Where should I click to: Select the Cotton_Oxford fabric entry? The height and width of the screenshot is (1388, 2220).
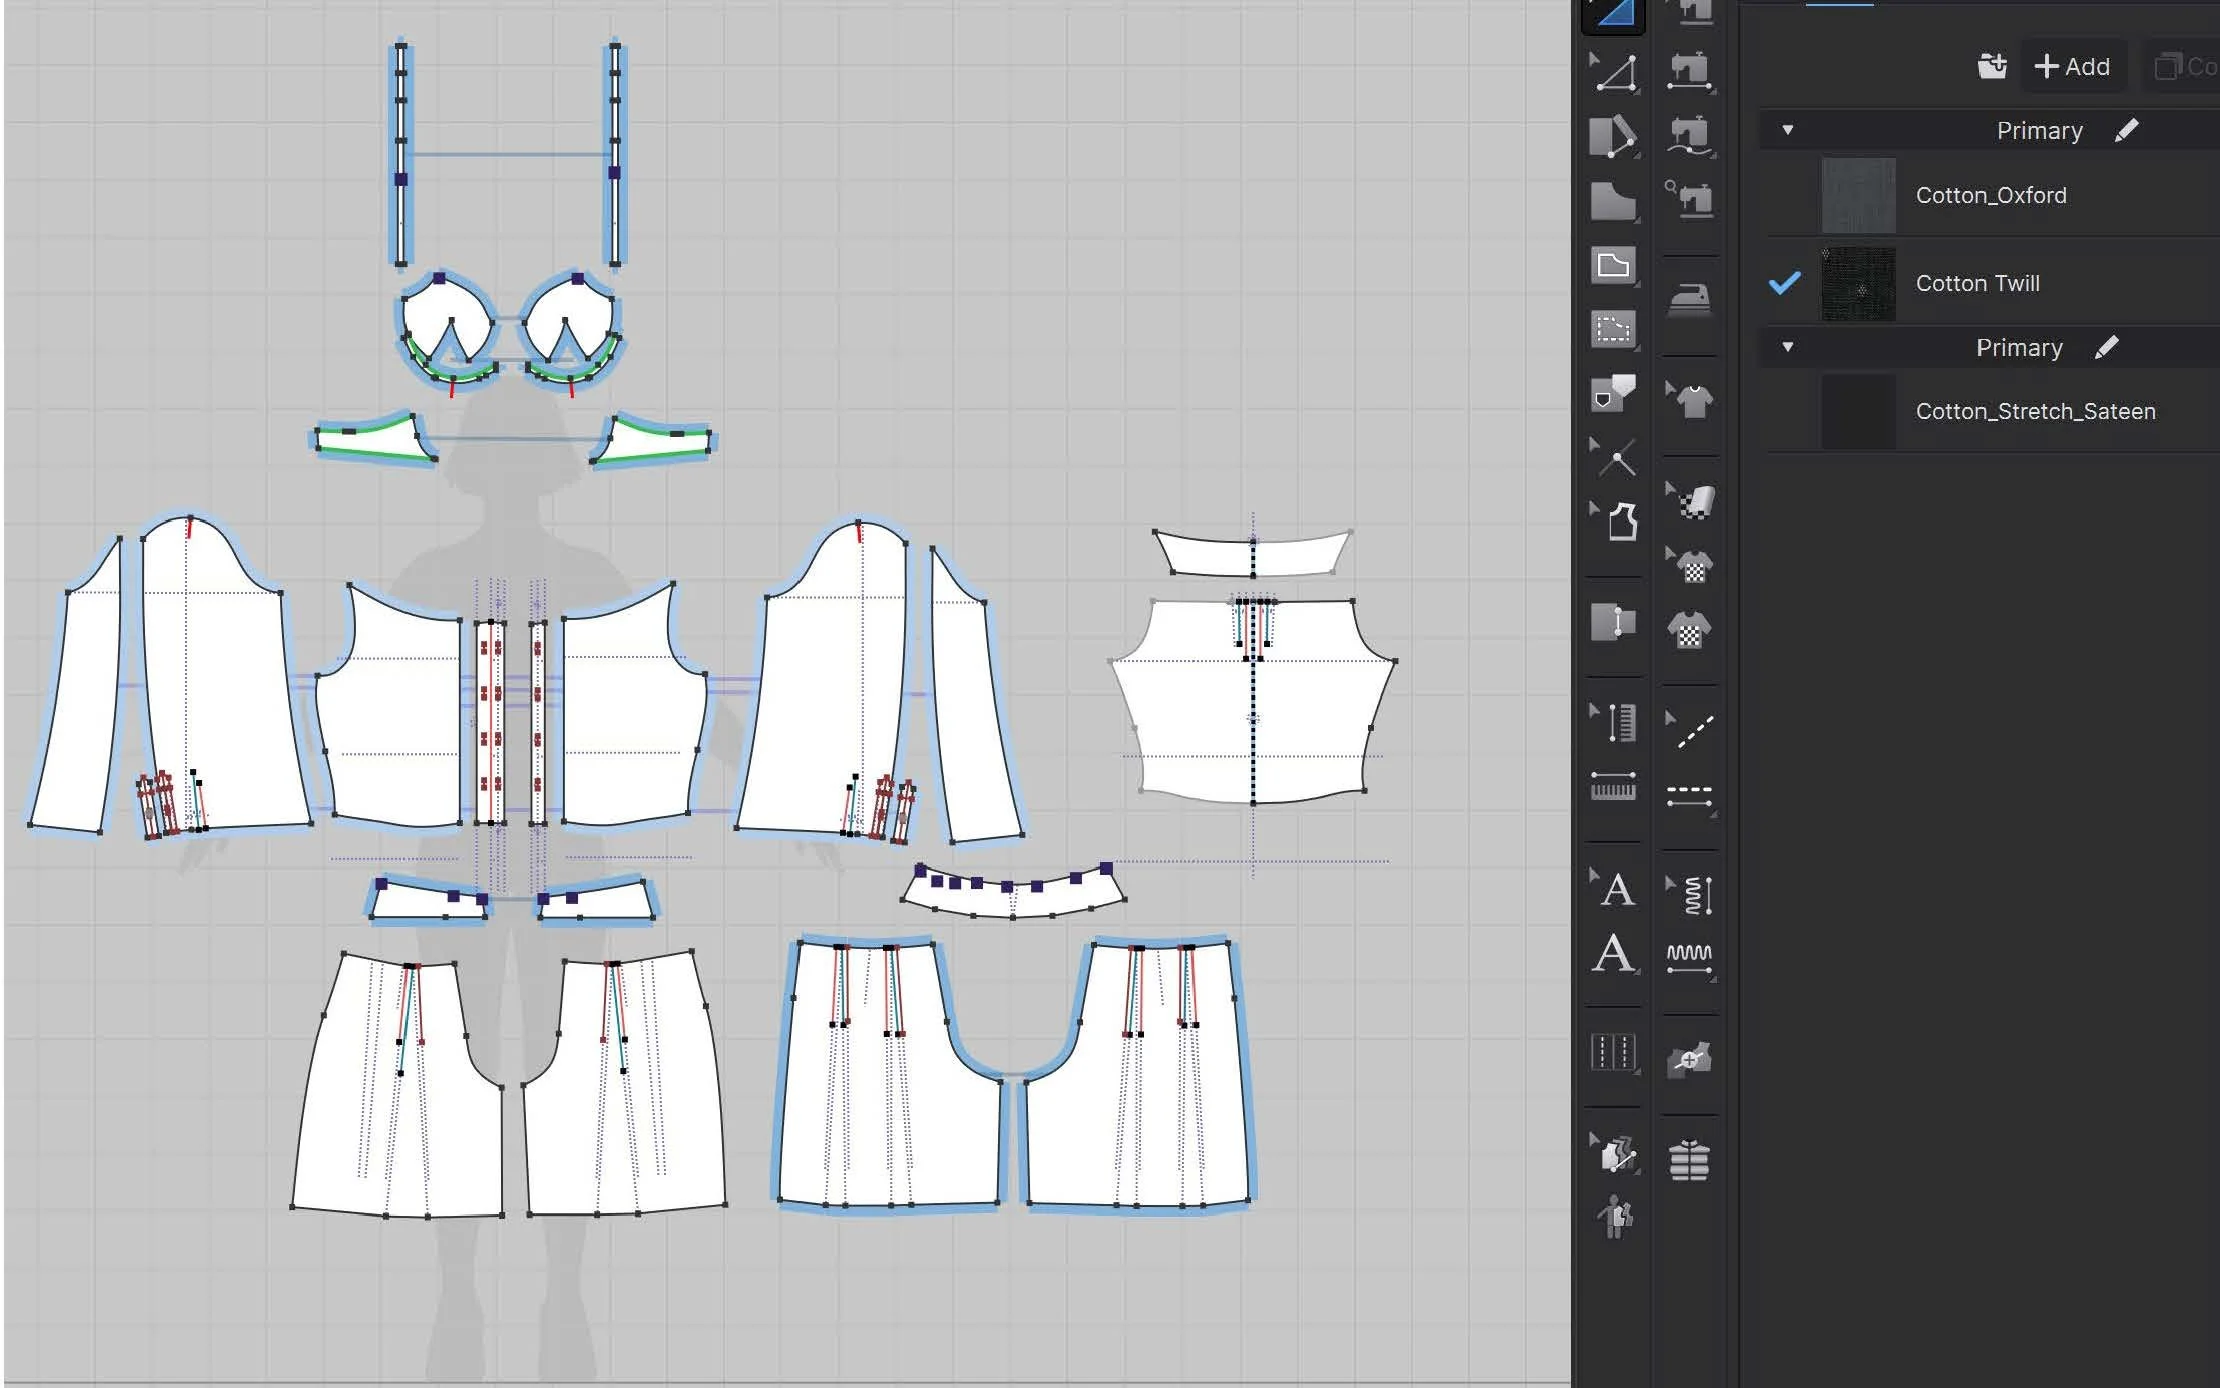[1991, 195]
